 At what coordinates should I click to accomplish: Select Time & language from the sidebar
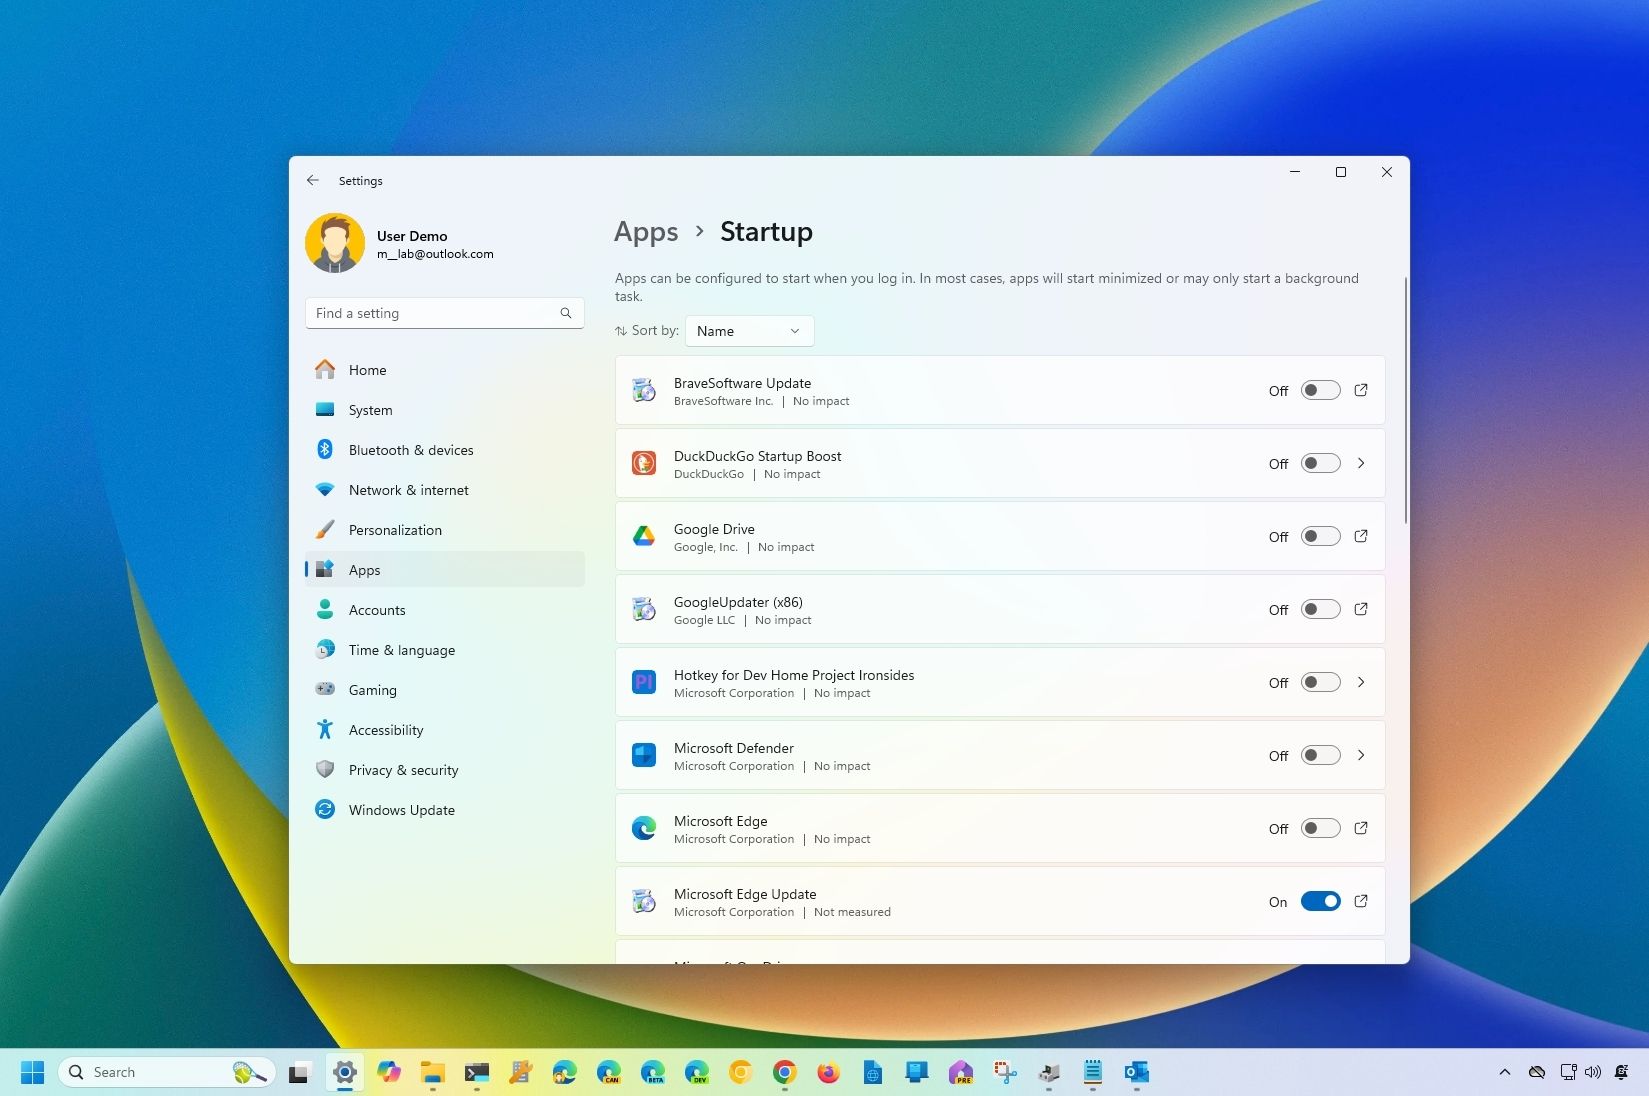click(x=401, y=650)
